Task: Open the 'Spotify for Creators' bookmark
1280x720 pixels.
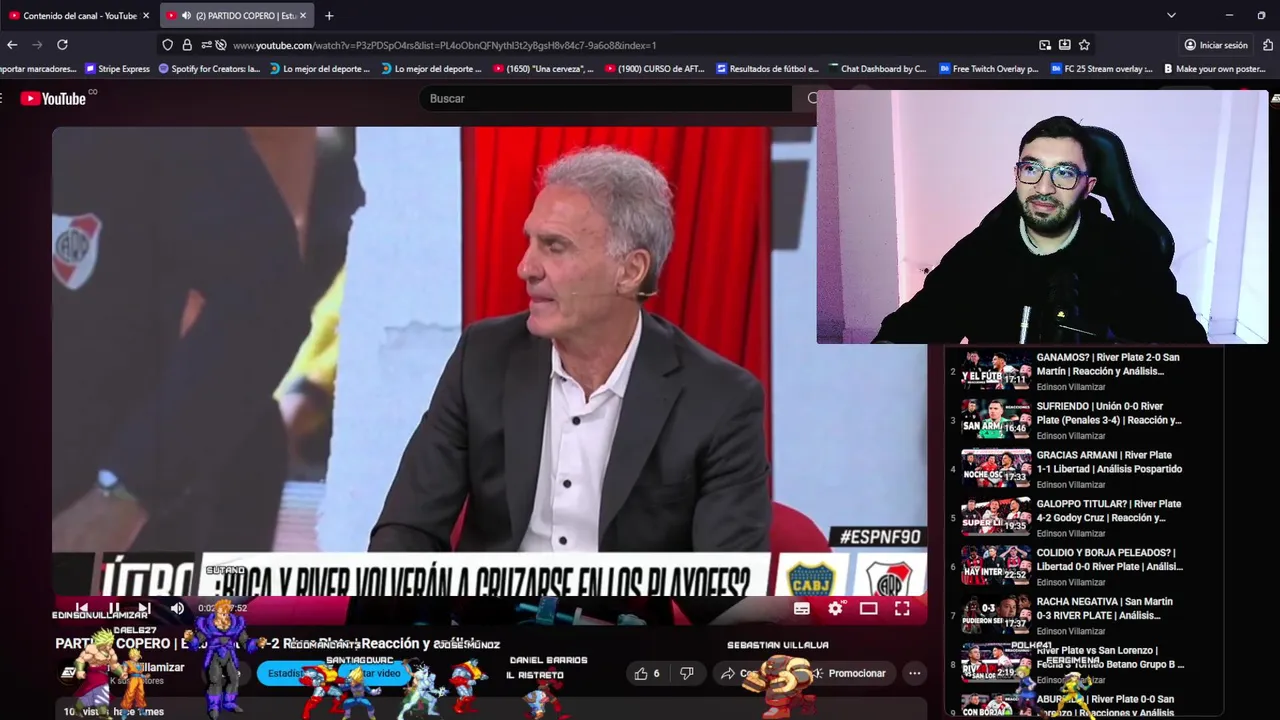Action: [x=209, y=69]
